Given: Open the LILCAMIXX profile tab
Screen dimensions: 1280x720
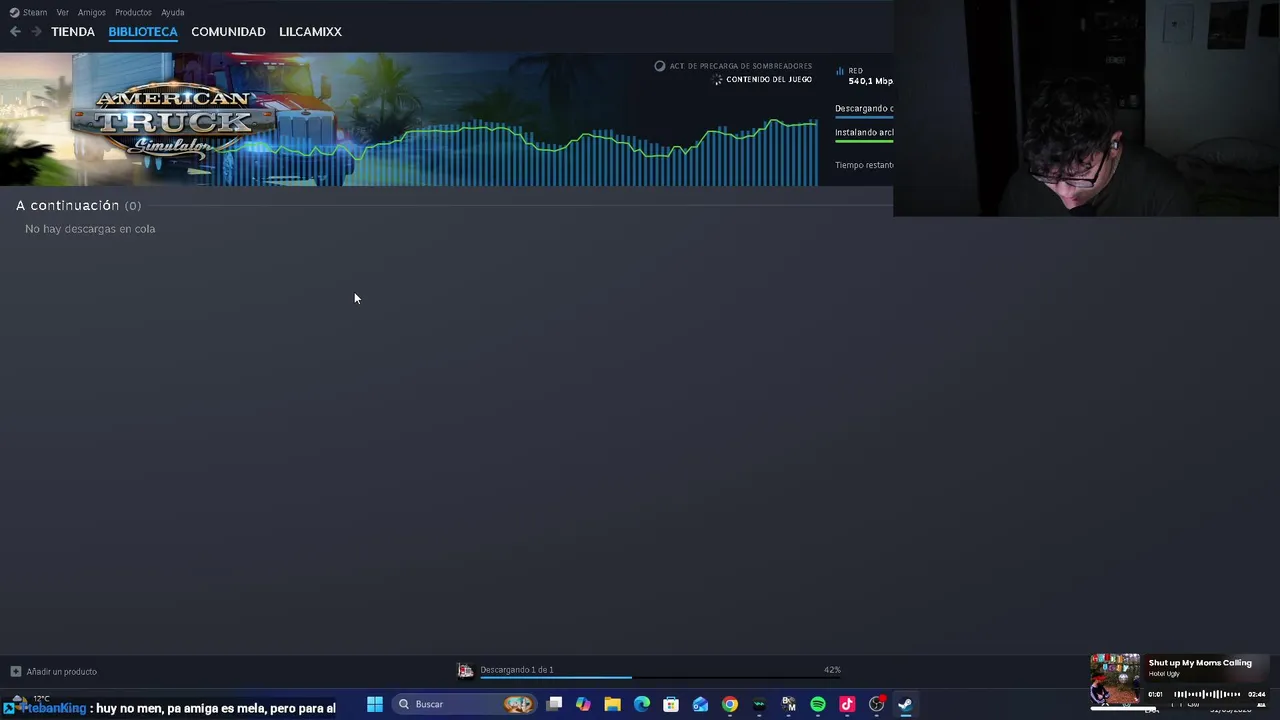Looking at the screenshot, I should (310, 32).
